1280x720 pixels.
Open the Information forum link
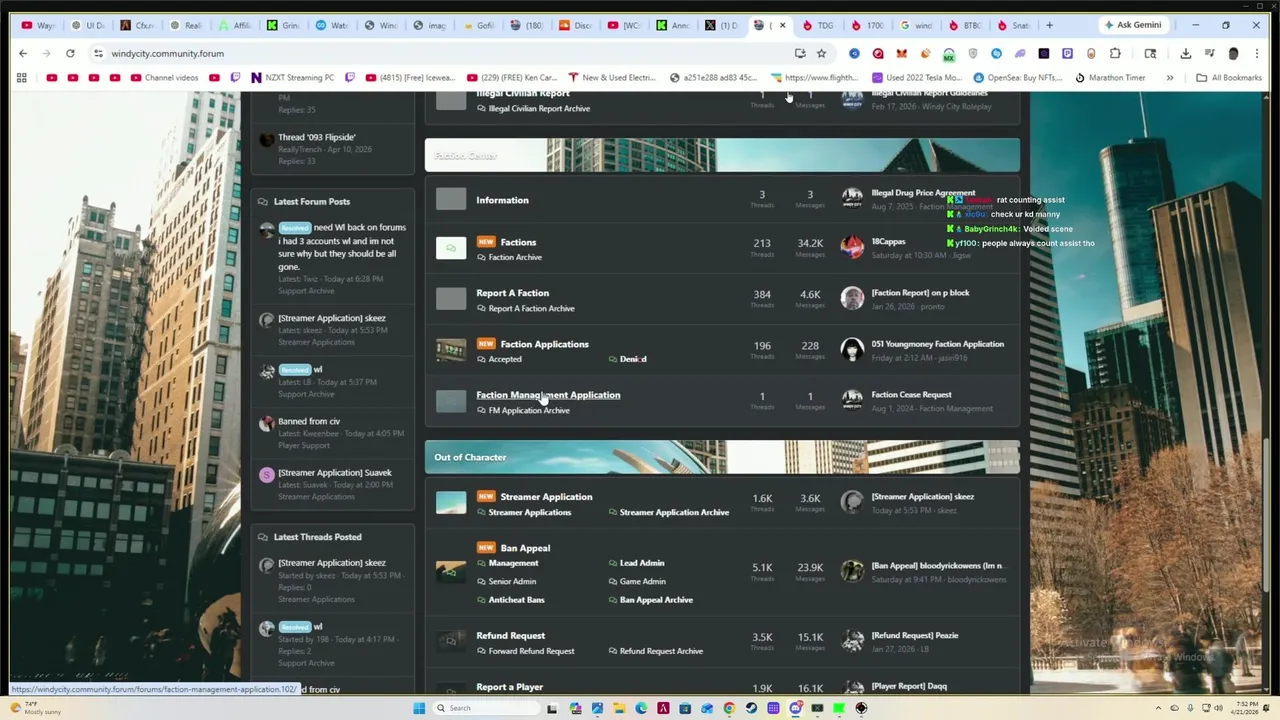coord(502,200)
